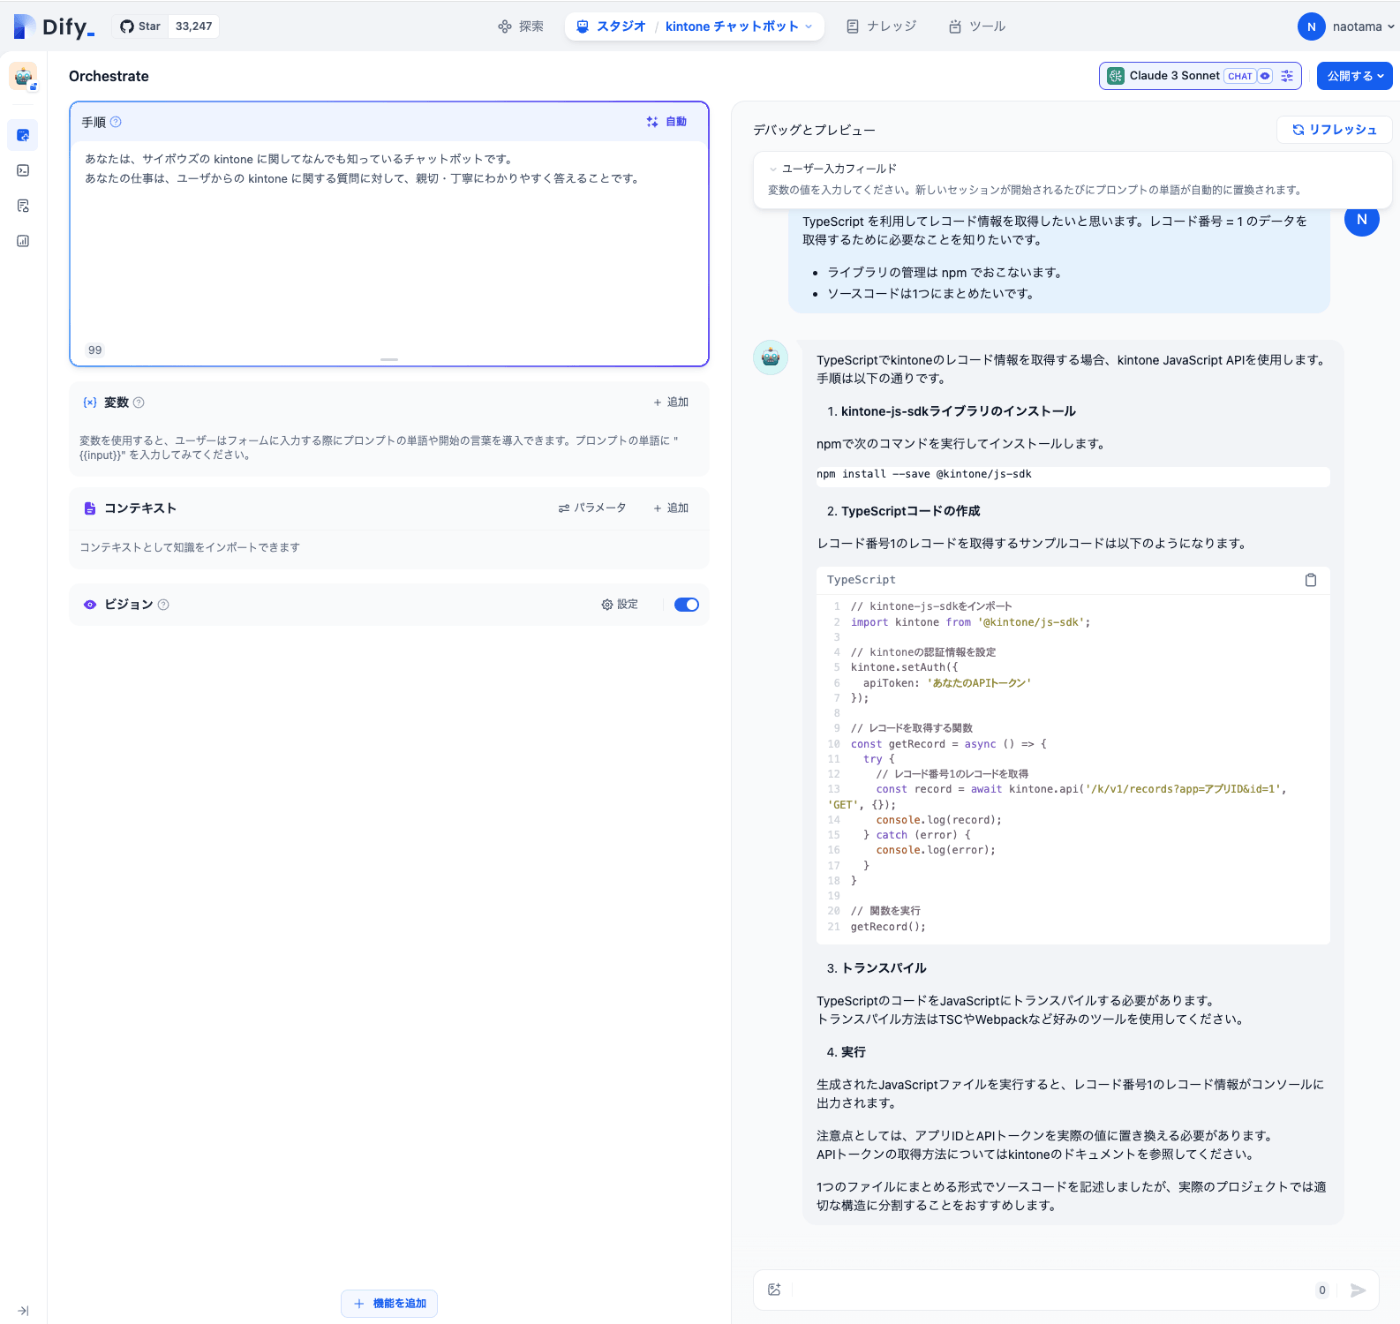Click the コンテキスト document icon

pos(90,508)
